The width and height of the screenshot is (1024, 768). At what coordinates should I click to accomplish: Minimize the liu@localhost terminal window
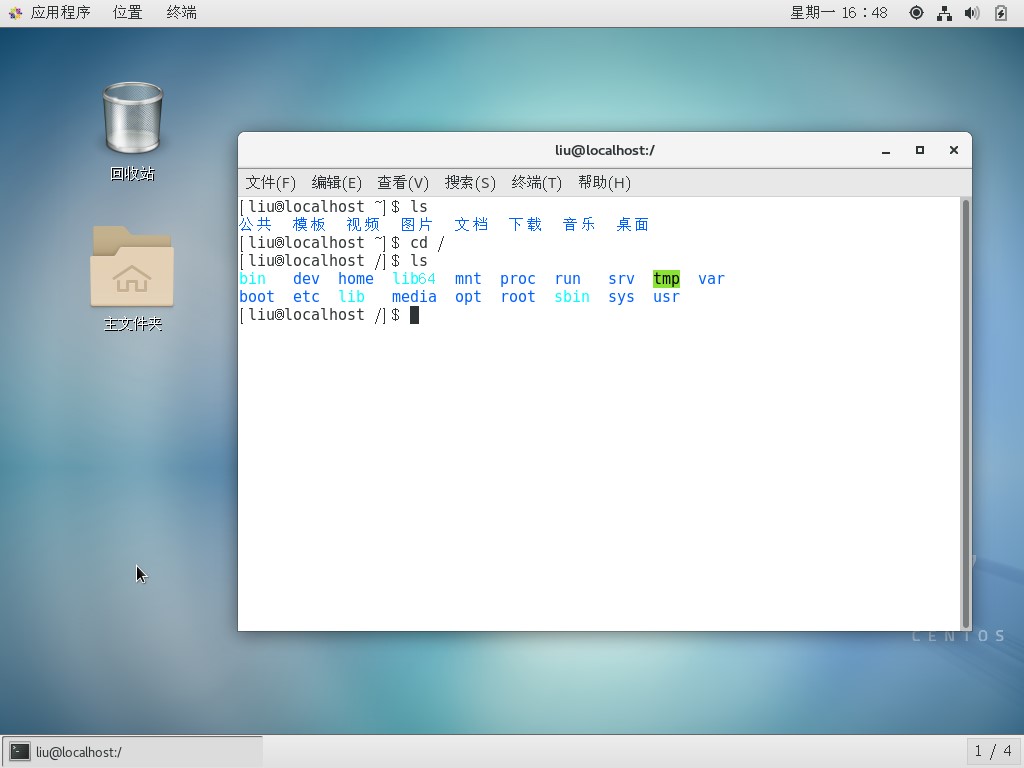point(886,150)
